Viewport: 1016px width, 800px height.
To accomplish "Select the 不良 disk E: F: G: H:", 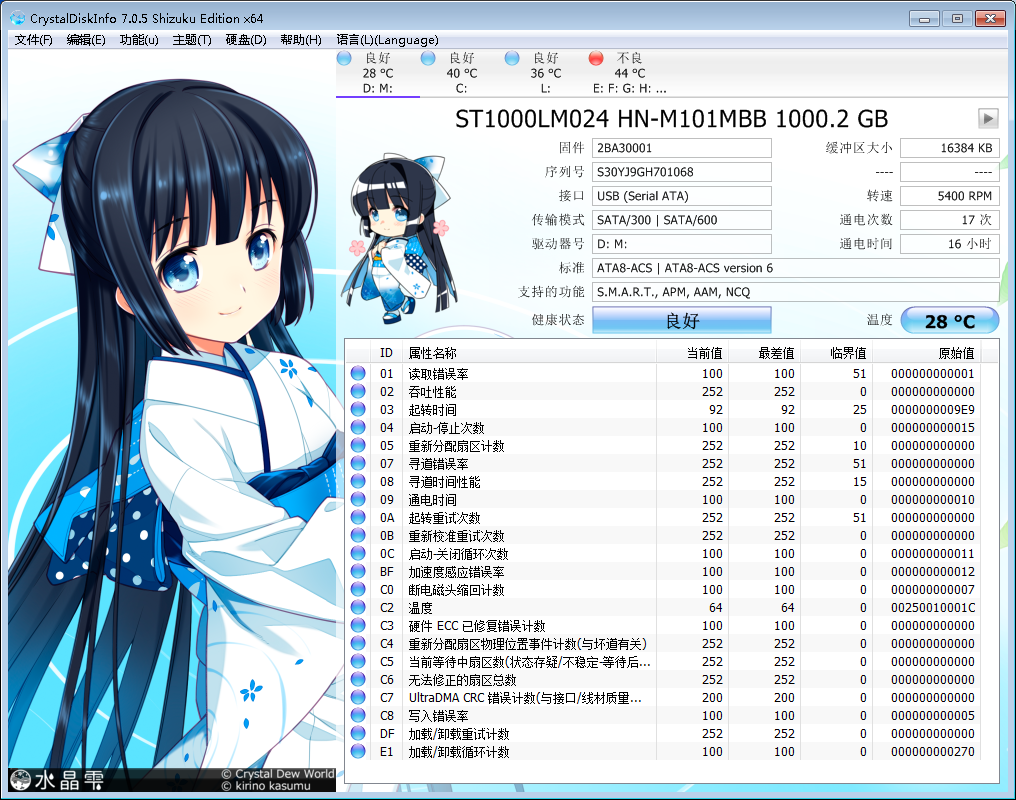I will (x=629, y=73).
